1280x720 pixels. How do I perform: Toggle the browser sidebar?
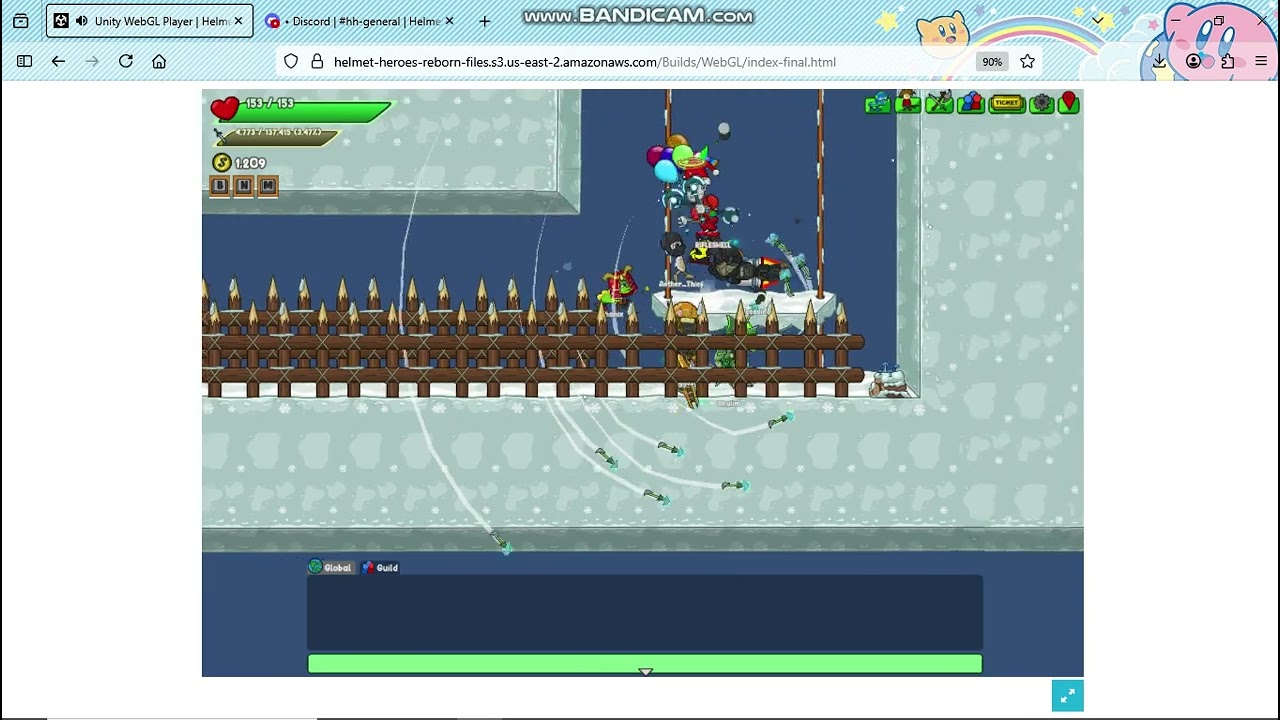(25, 61)
